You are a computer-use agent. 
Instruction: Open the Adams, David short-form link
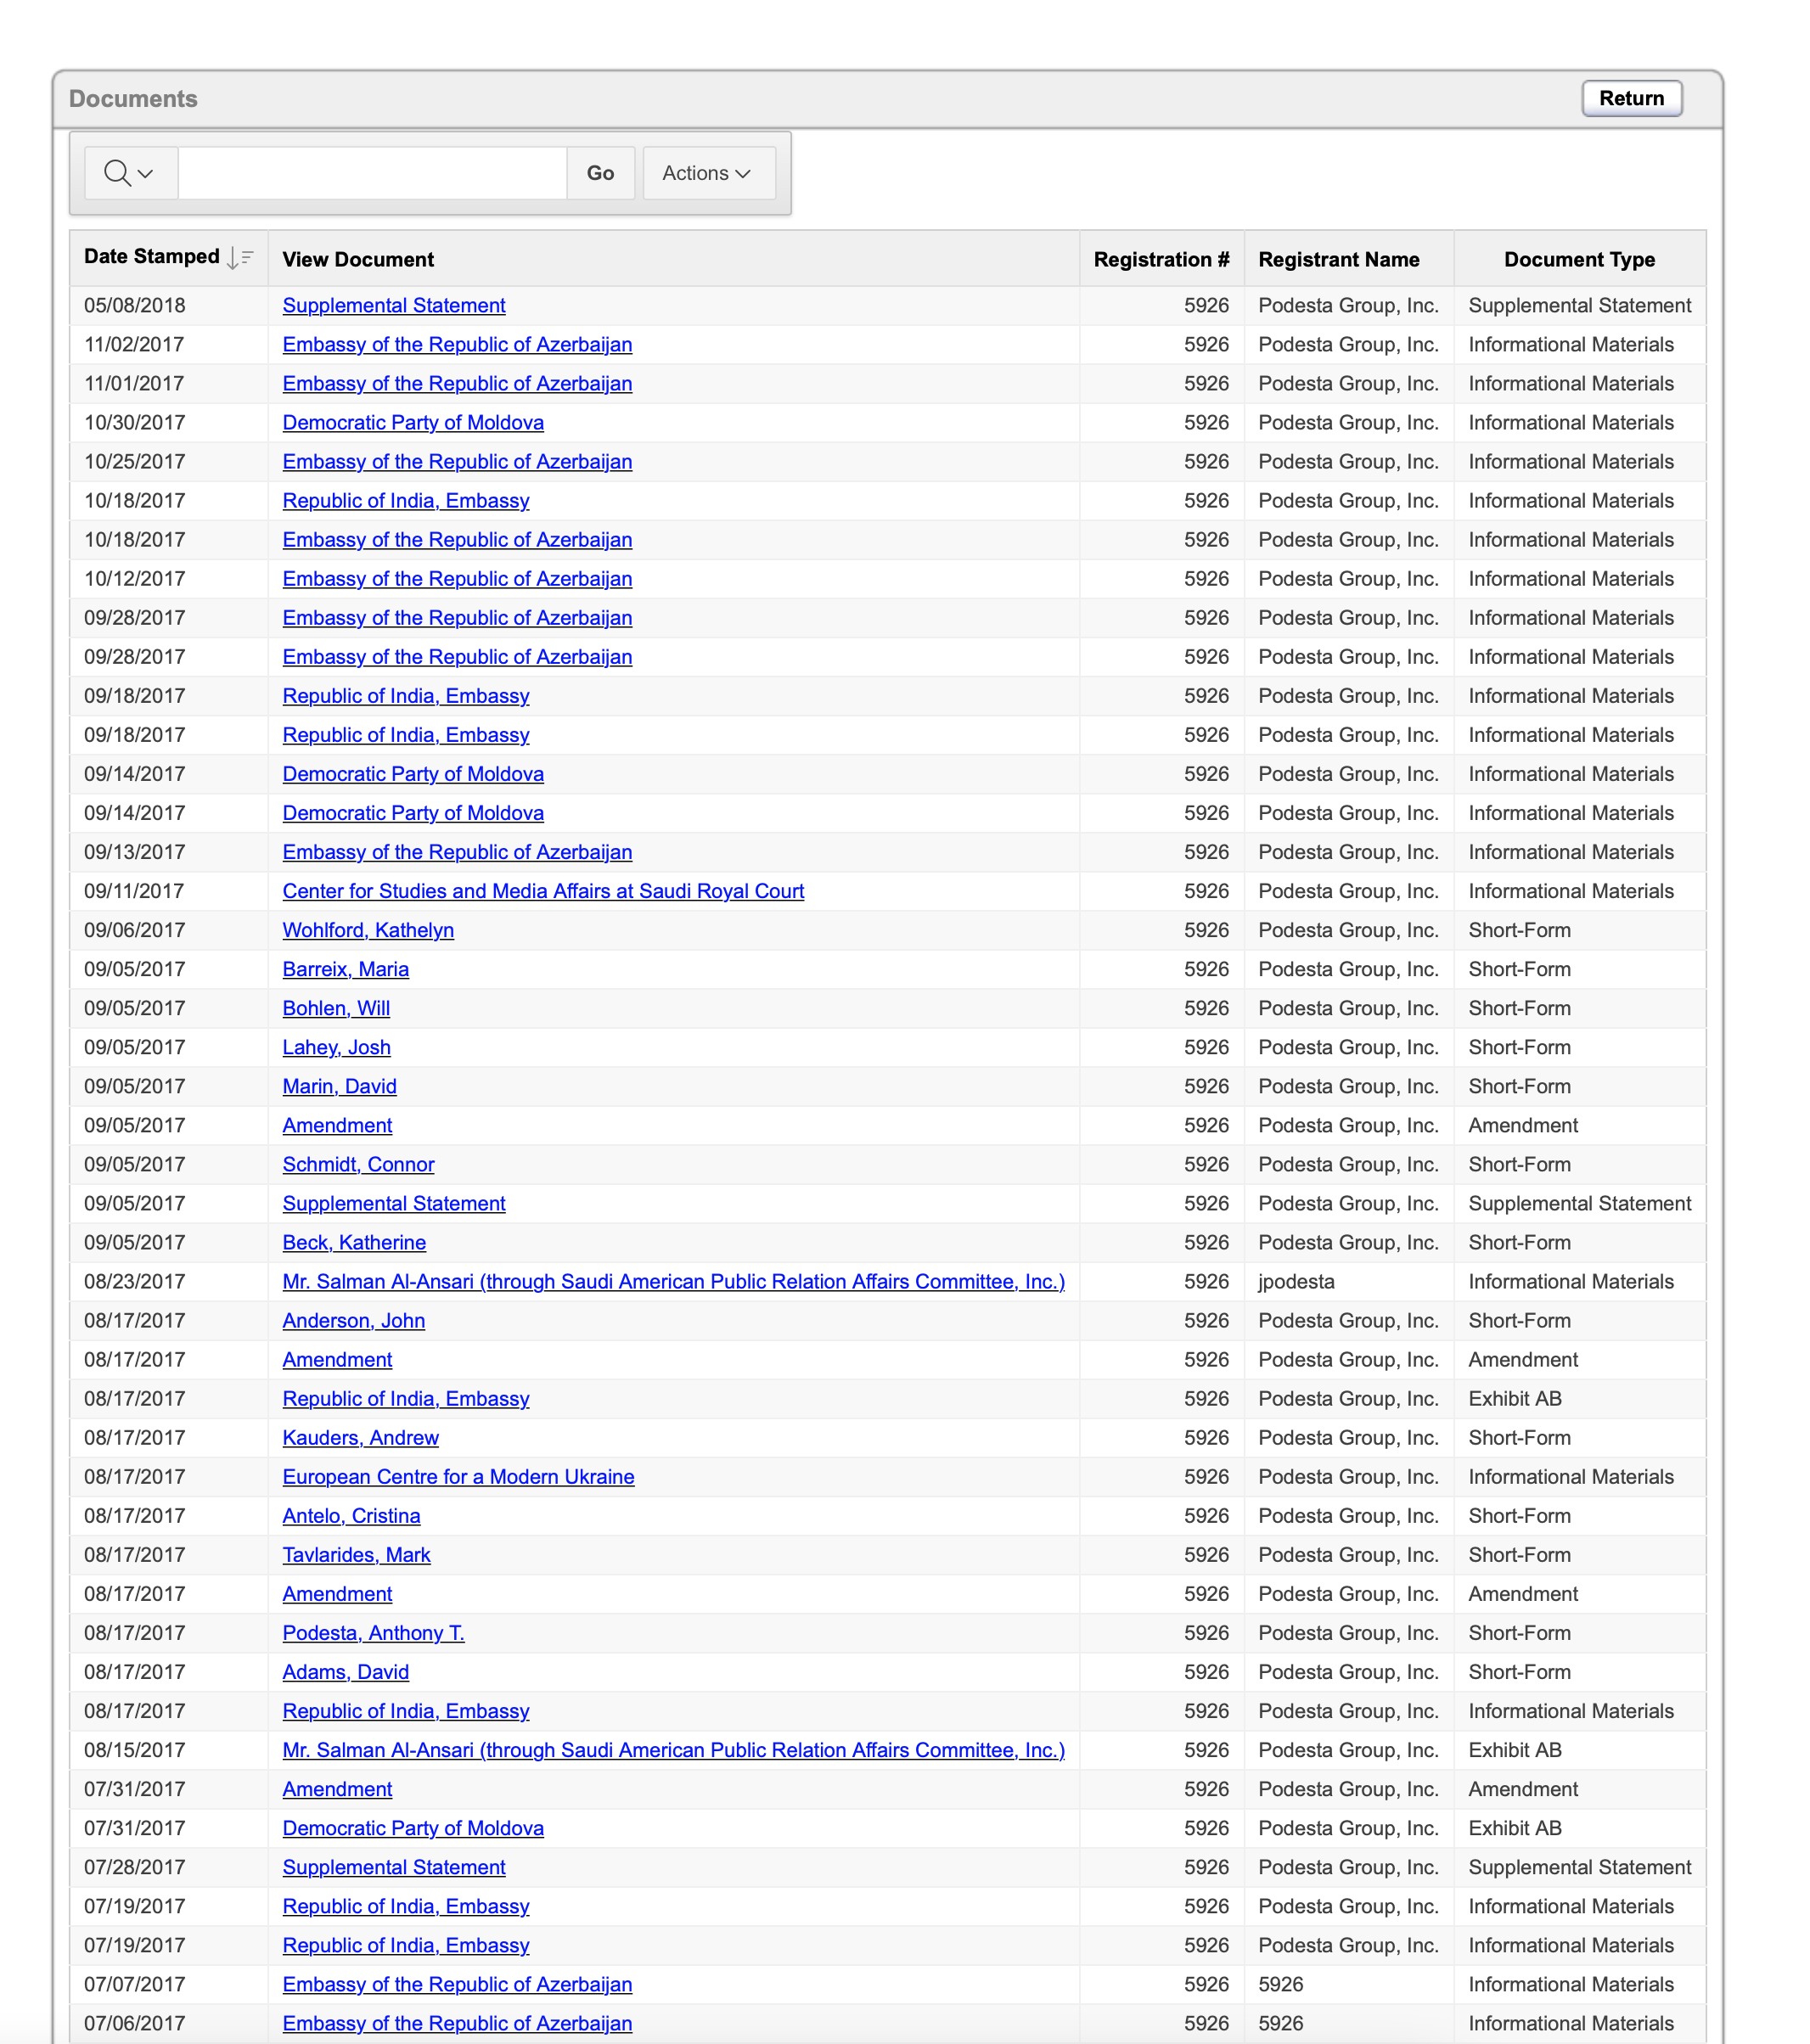point(345,1671)
